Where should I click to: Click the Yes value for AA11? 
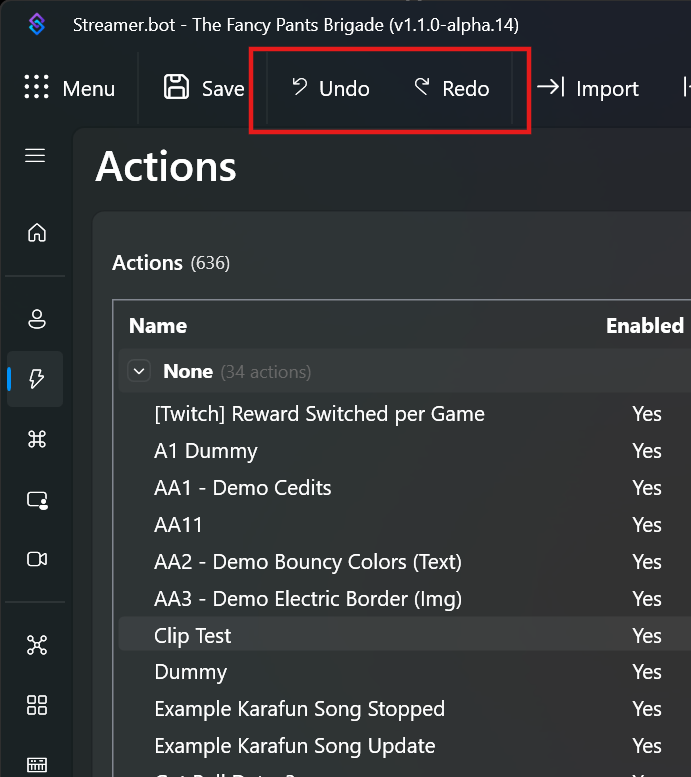646,525
